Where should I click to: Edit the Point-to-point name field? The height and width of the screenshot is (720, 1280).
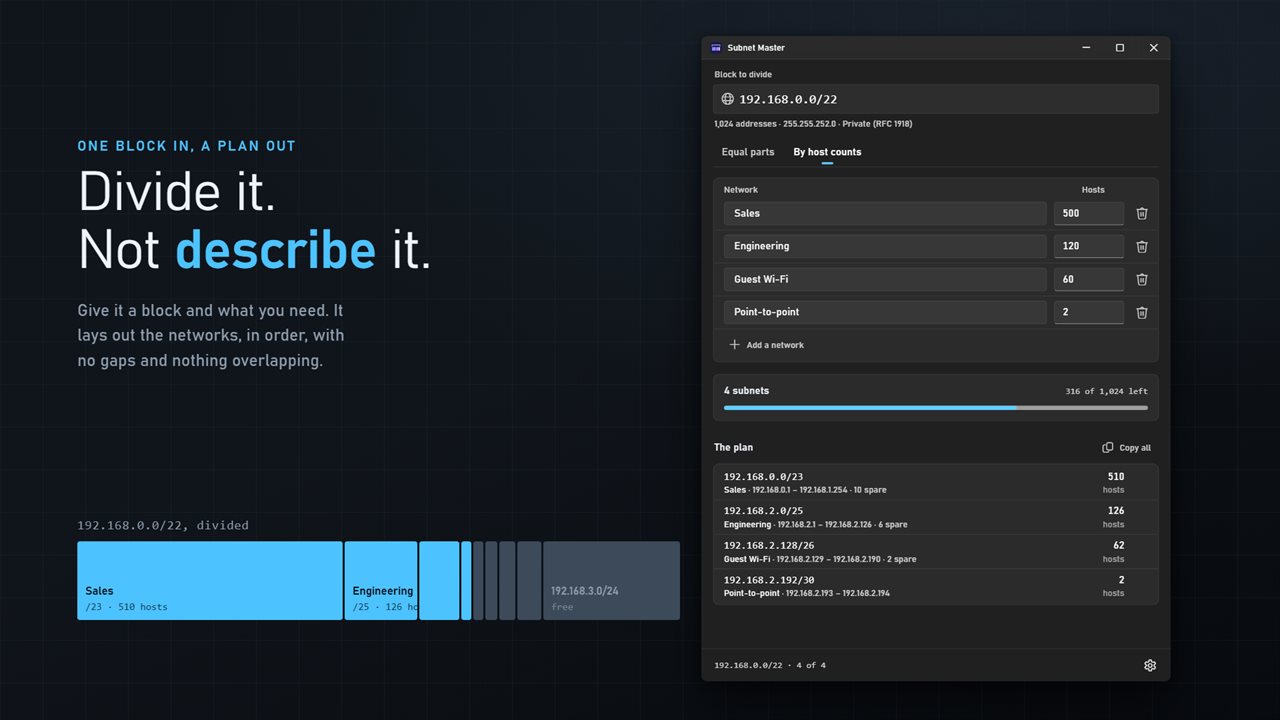click(x=885, y=312)
